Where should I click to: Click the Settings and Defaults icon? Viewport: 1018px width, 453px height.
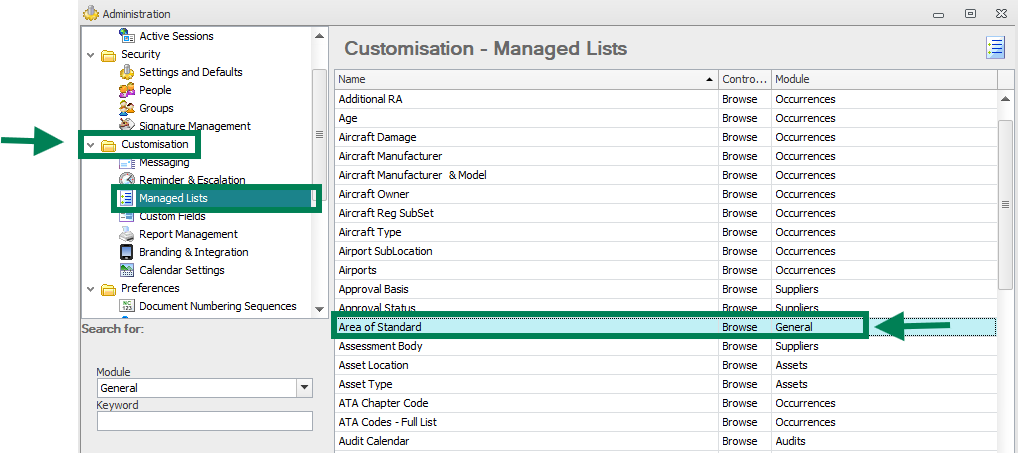pos(127,72)
